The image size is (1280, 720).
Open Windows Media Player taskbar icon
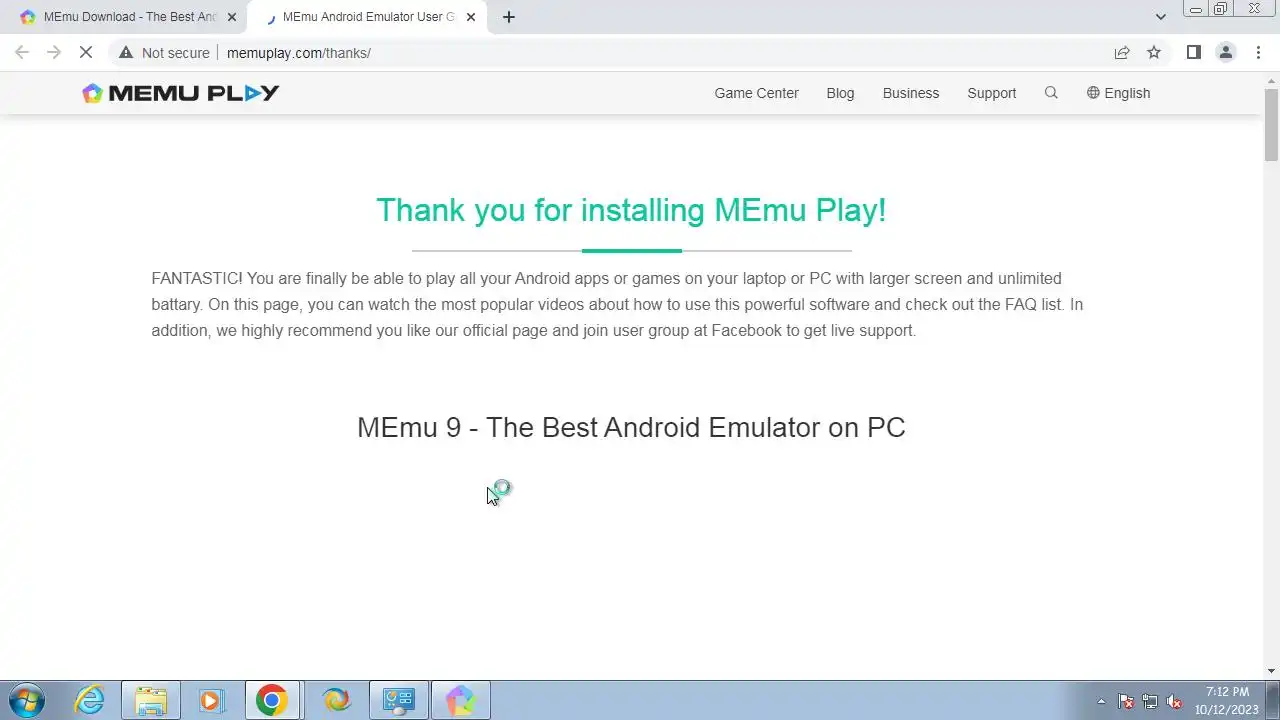[211, 700]
